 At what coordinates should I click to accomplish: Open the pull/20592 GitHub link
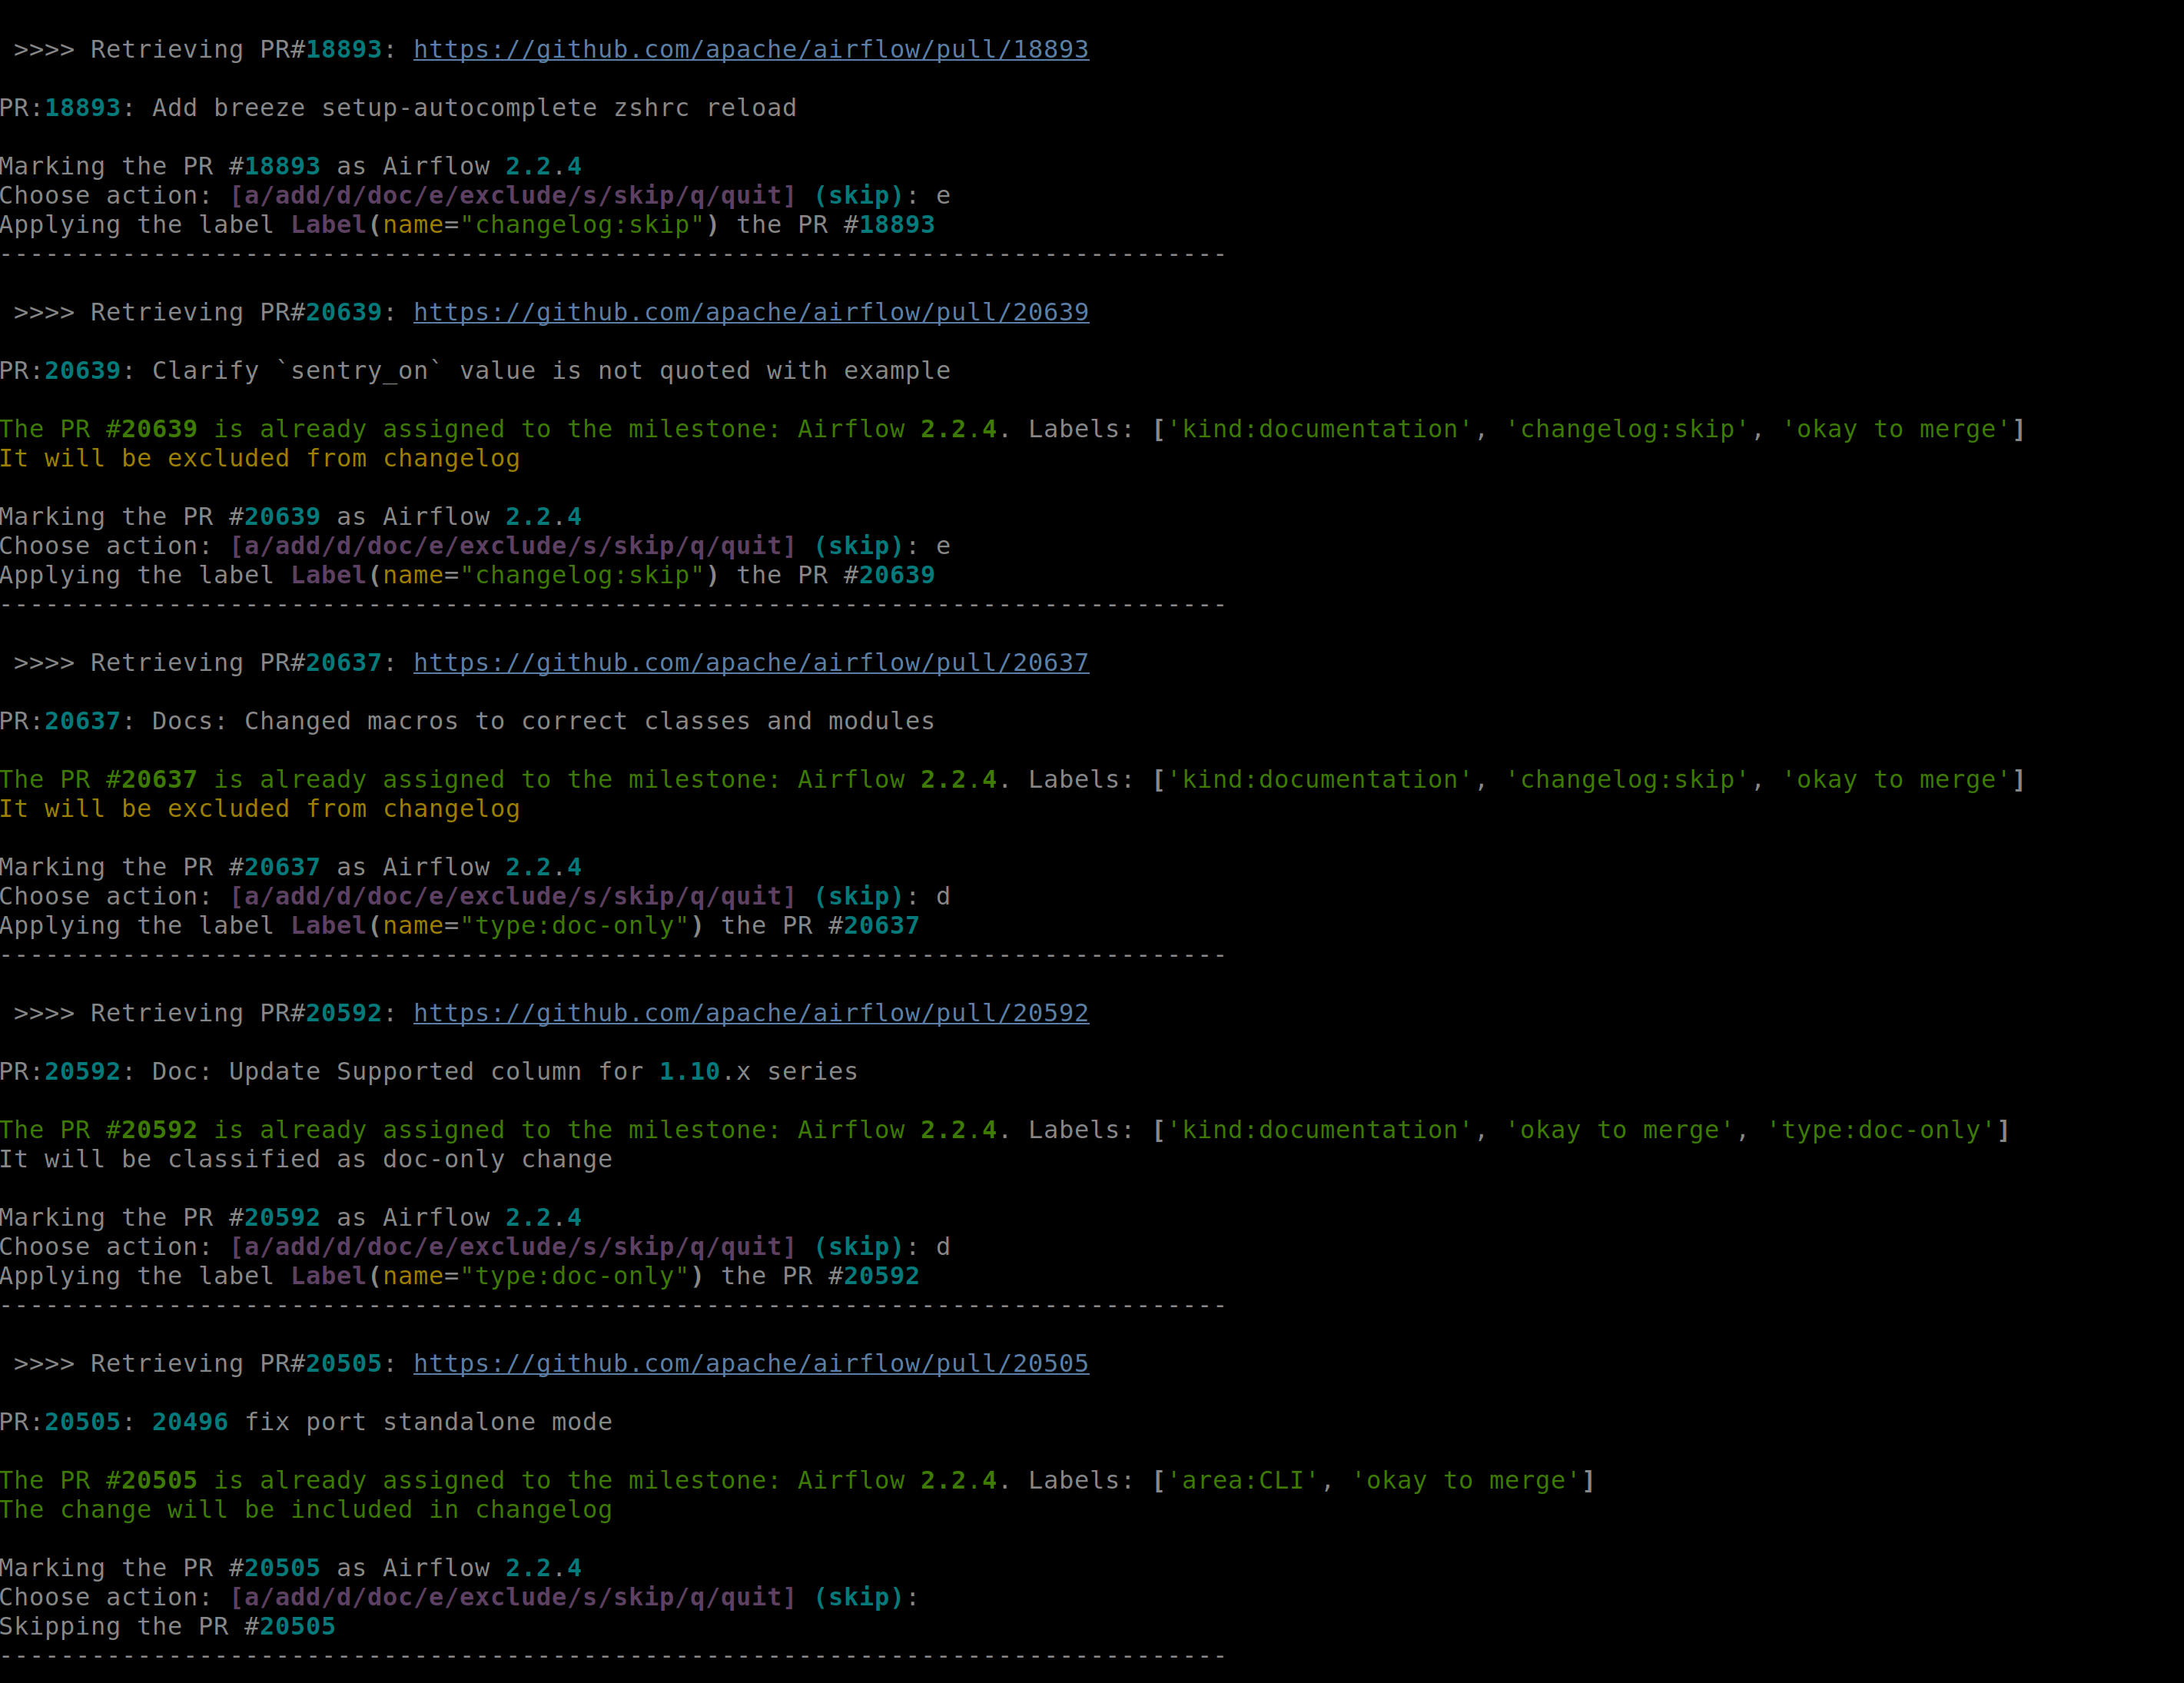(750, 1013)
